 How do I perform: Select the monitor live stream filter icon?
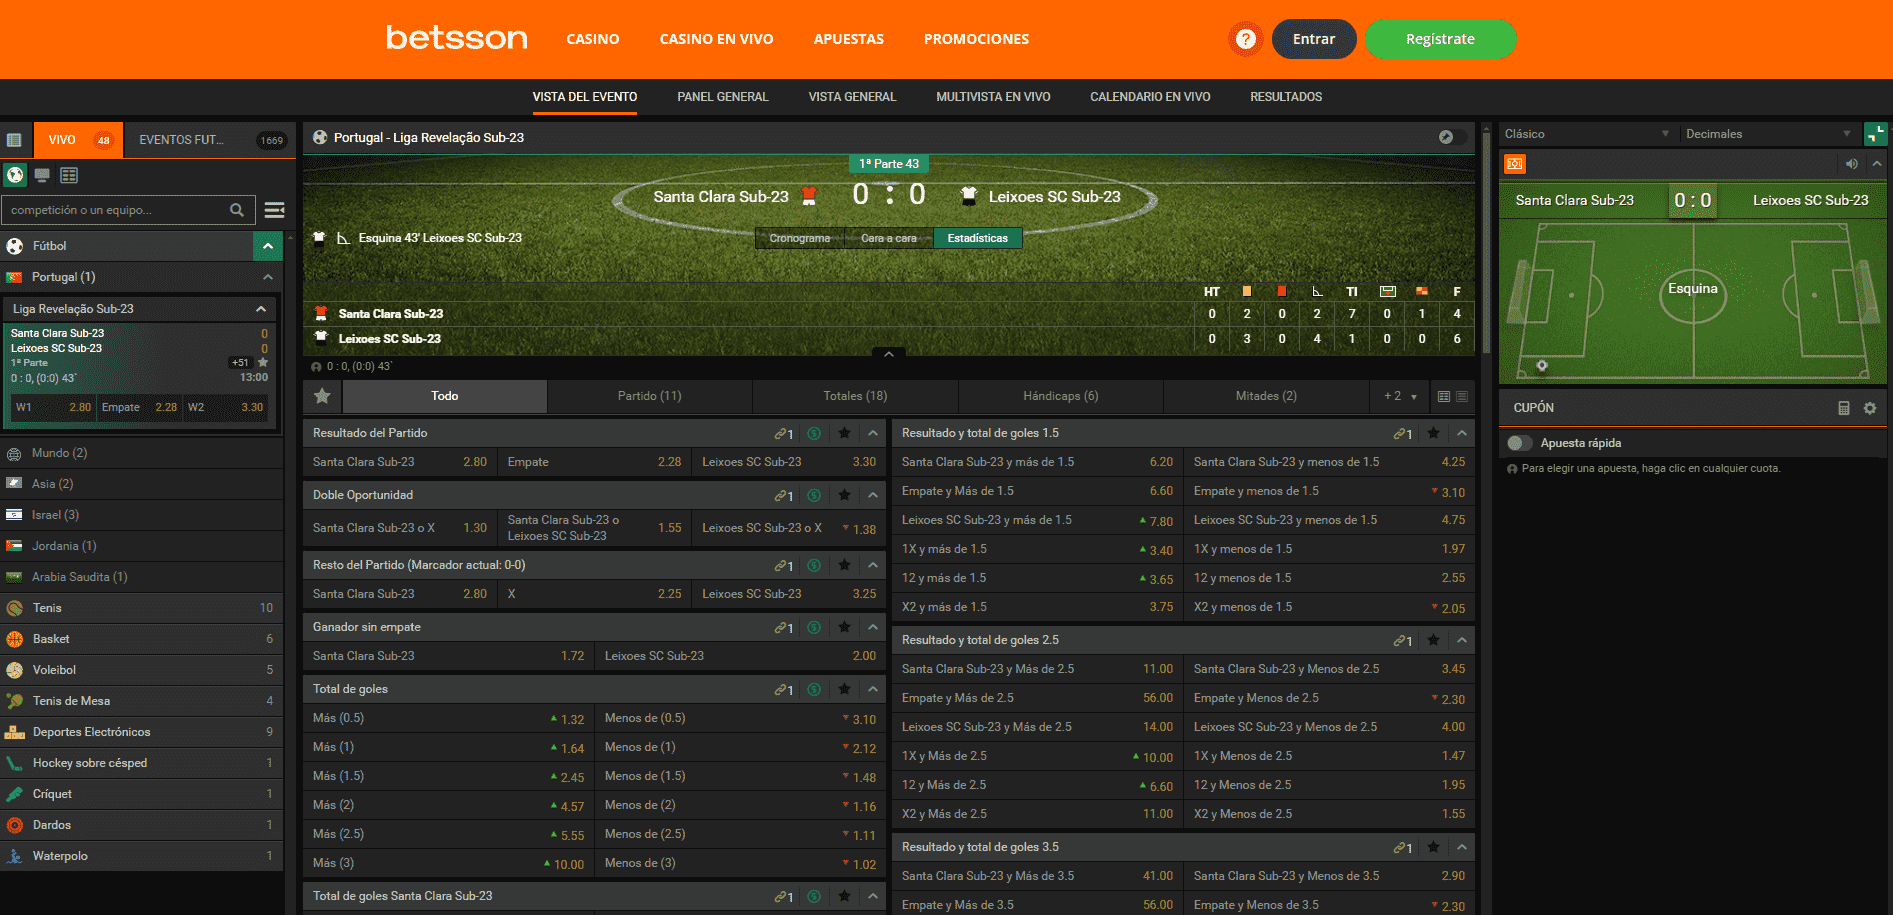(42, 175)
